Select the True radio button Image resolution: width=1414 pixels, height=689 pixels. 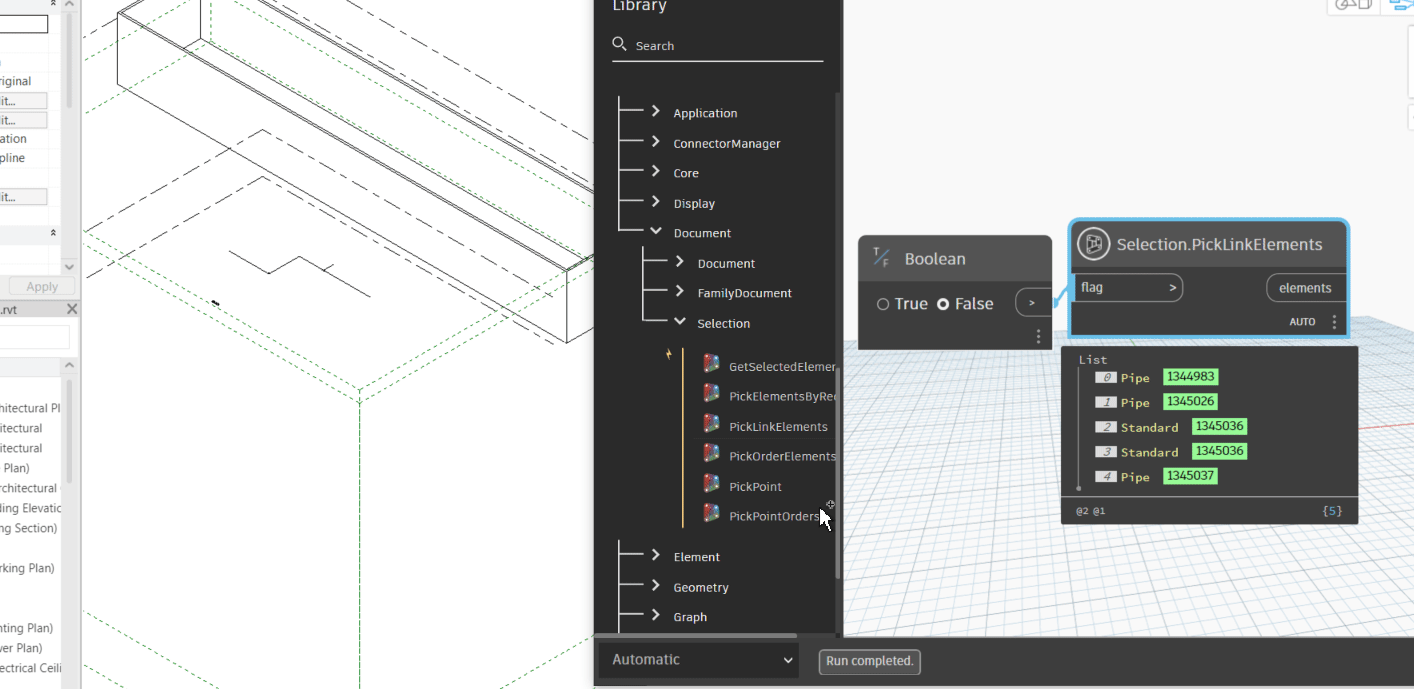click(883, 304)
